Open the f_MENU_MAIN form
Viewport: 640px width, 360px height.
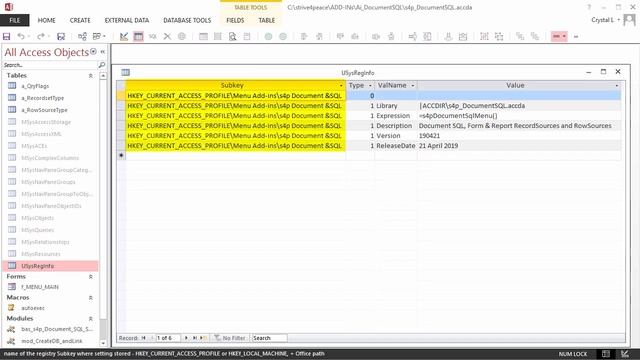tap(40, 287)
